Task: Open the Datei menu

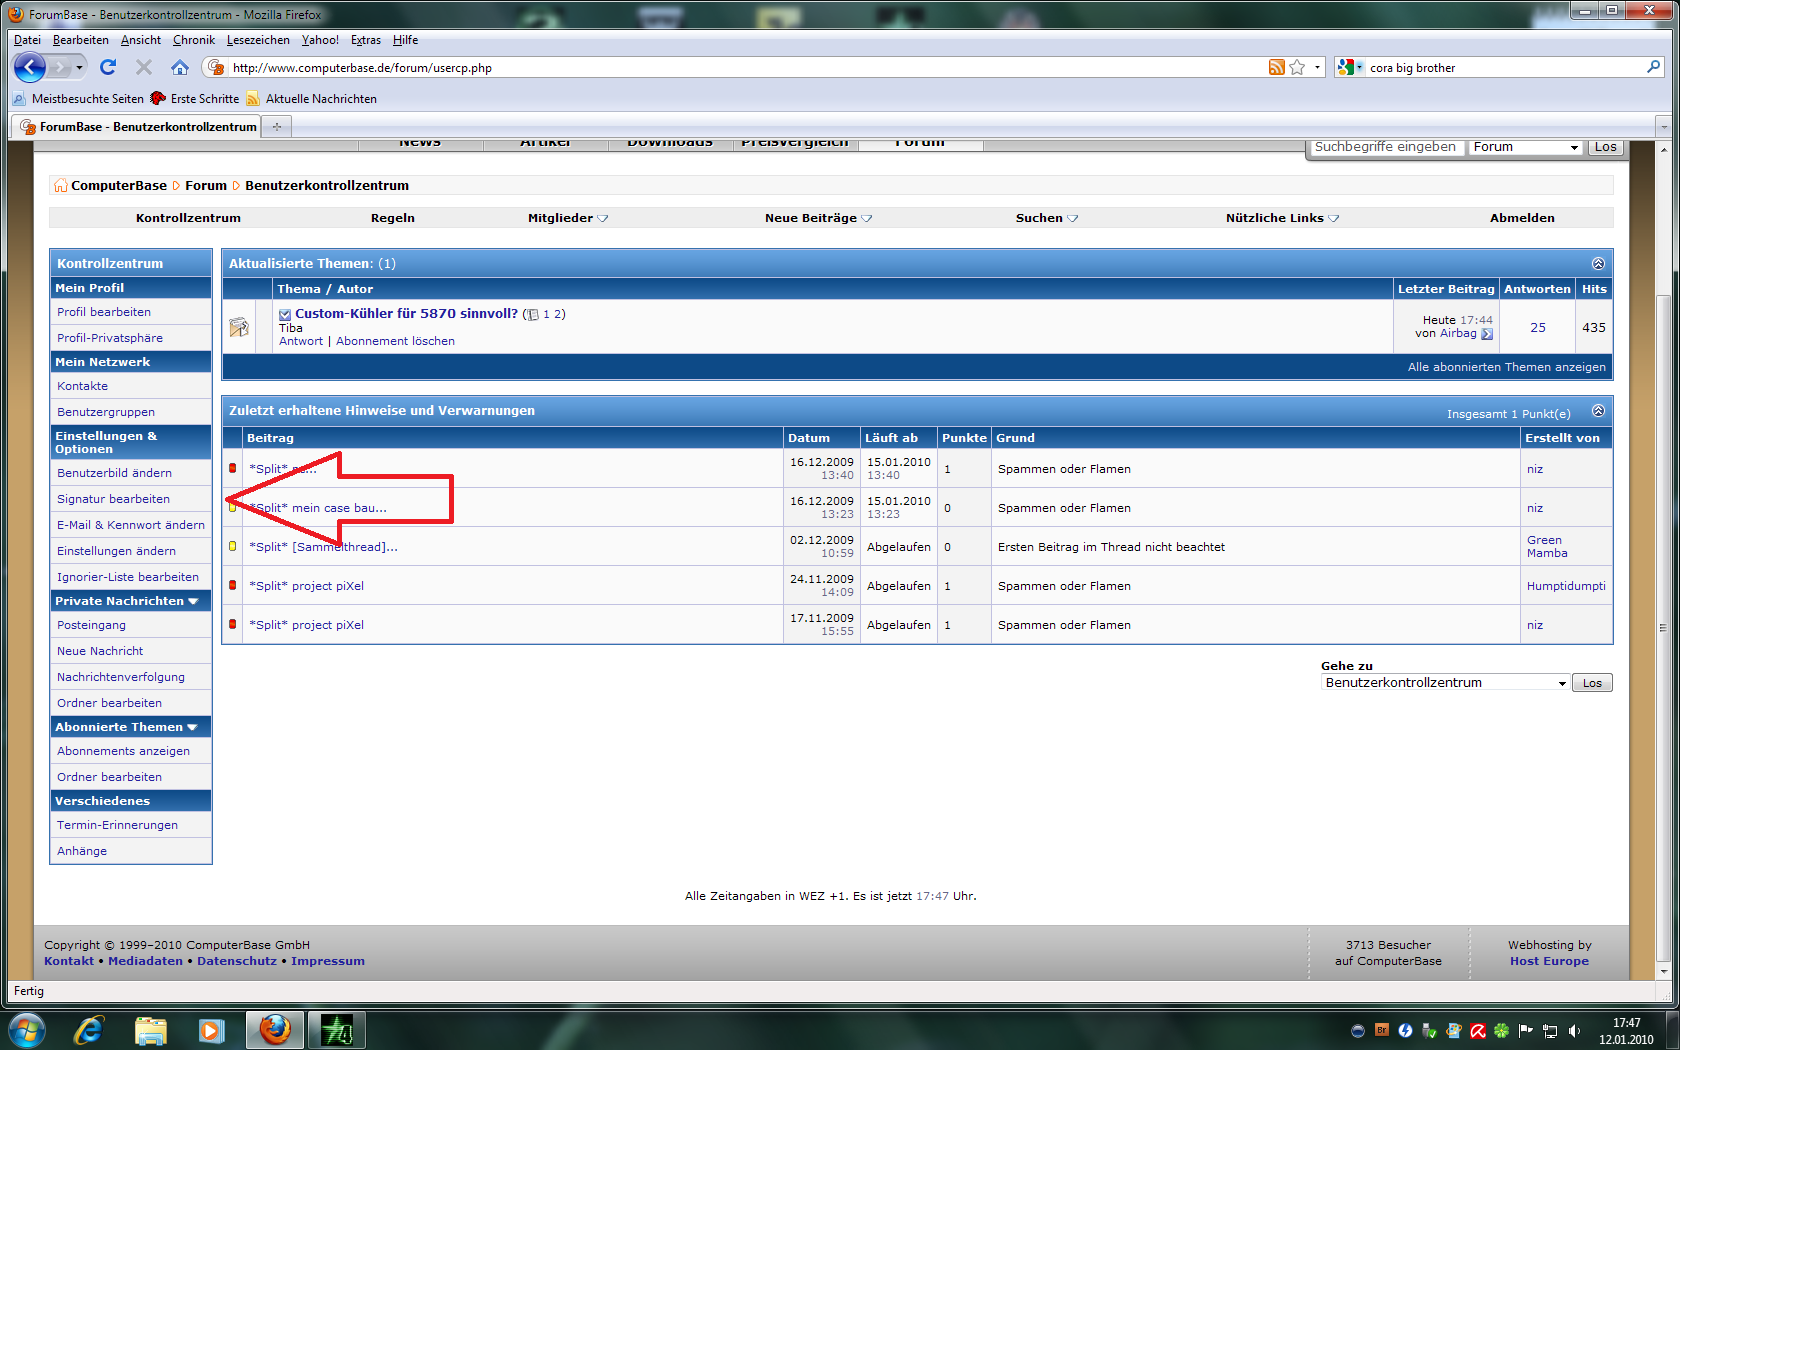Action: click(x=27, y=40)
